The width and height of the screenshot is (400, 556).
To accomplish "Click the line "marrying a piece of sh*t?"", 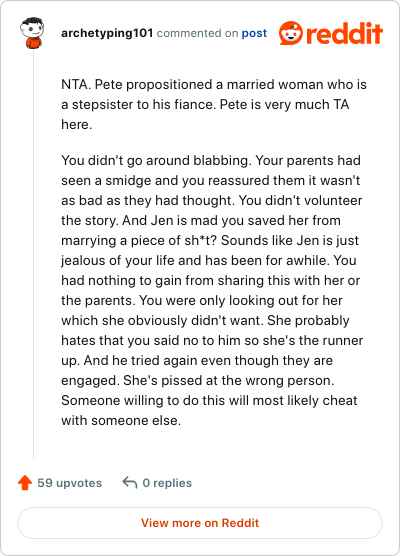I will [x=139, y=240].
